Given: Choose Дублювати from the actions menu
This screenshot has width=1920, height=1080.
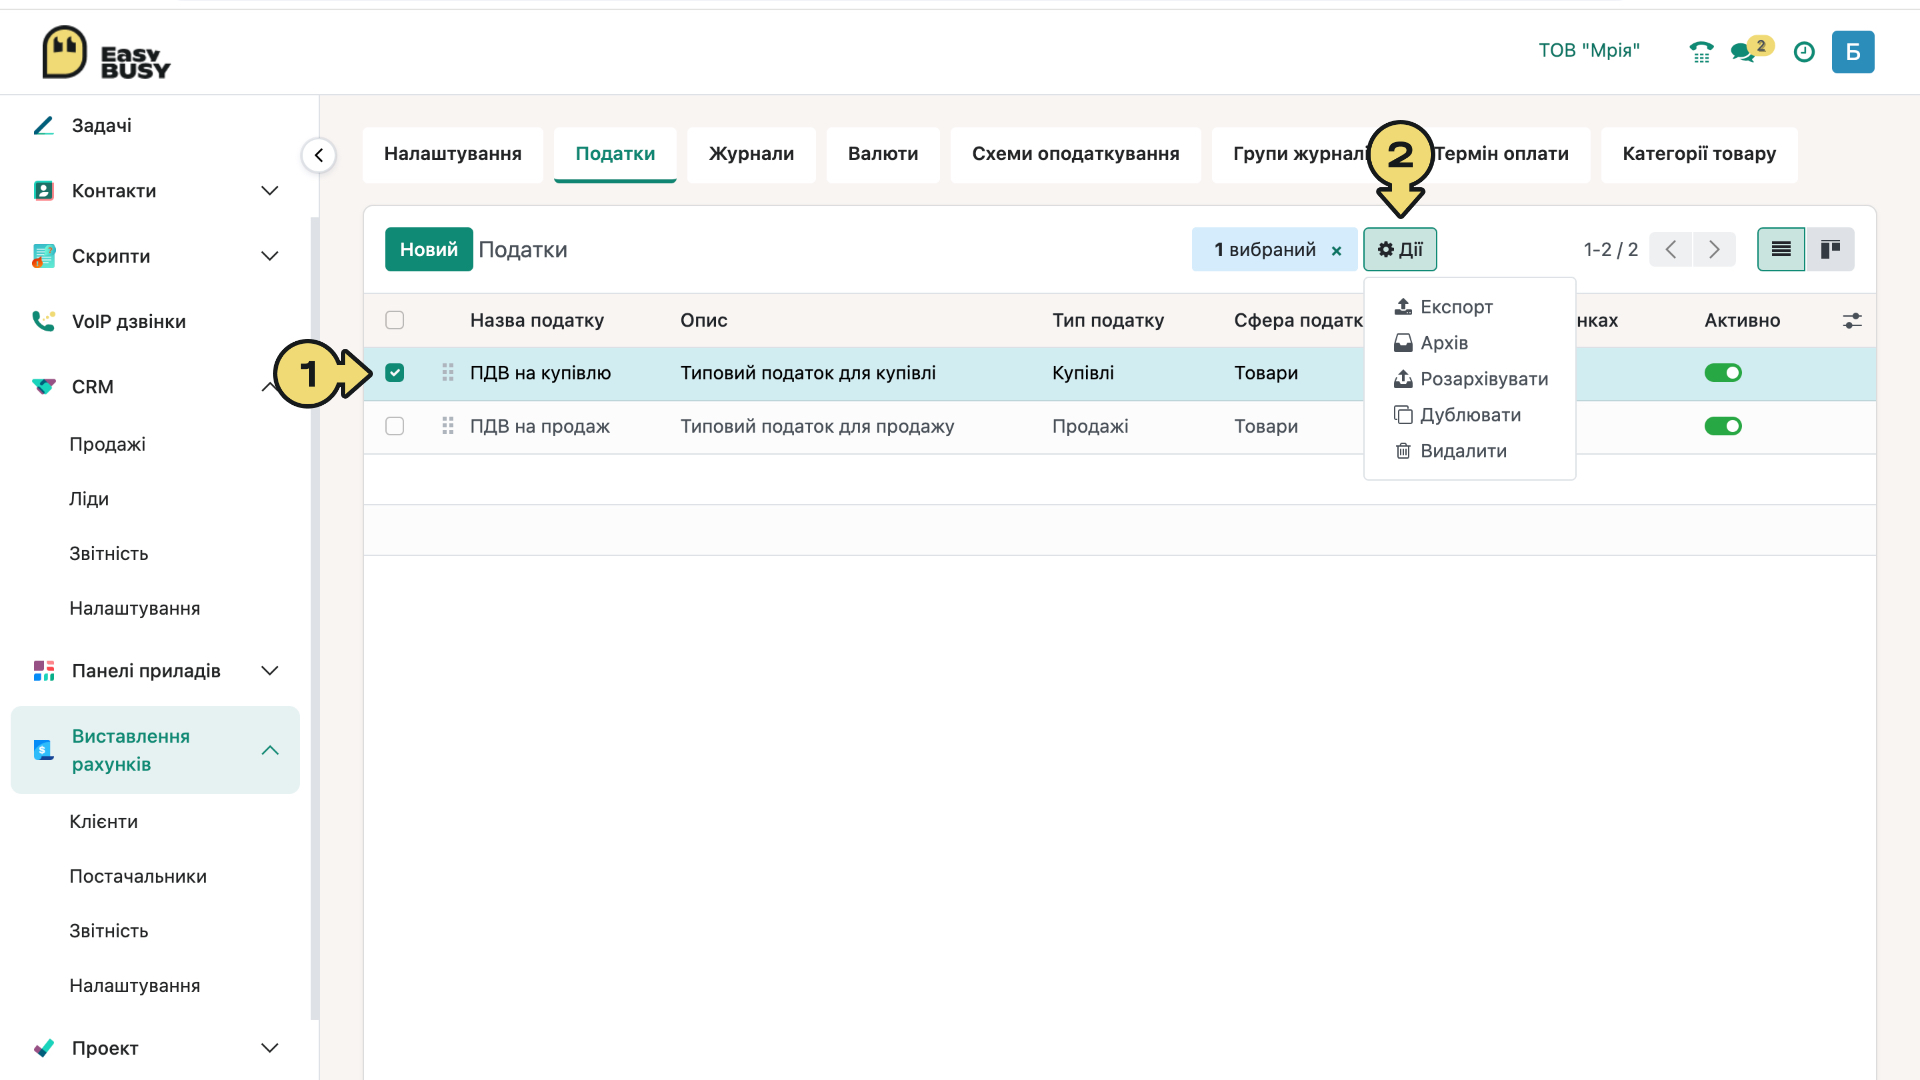Looking at the screenshot, I should (x=1469, y=415).
